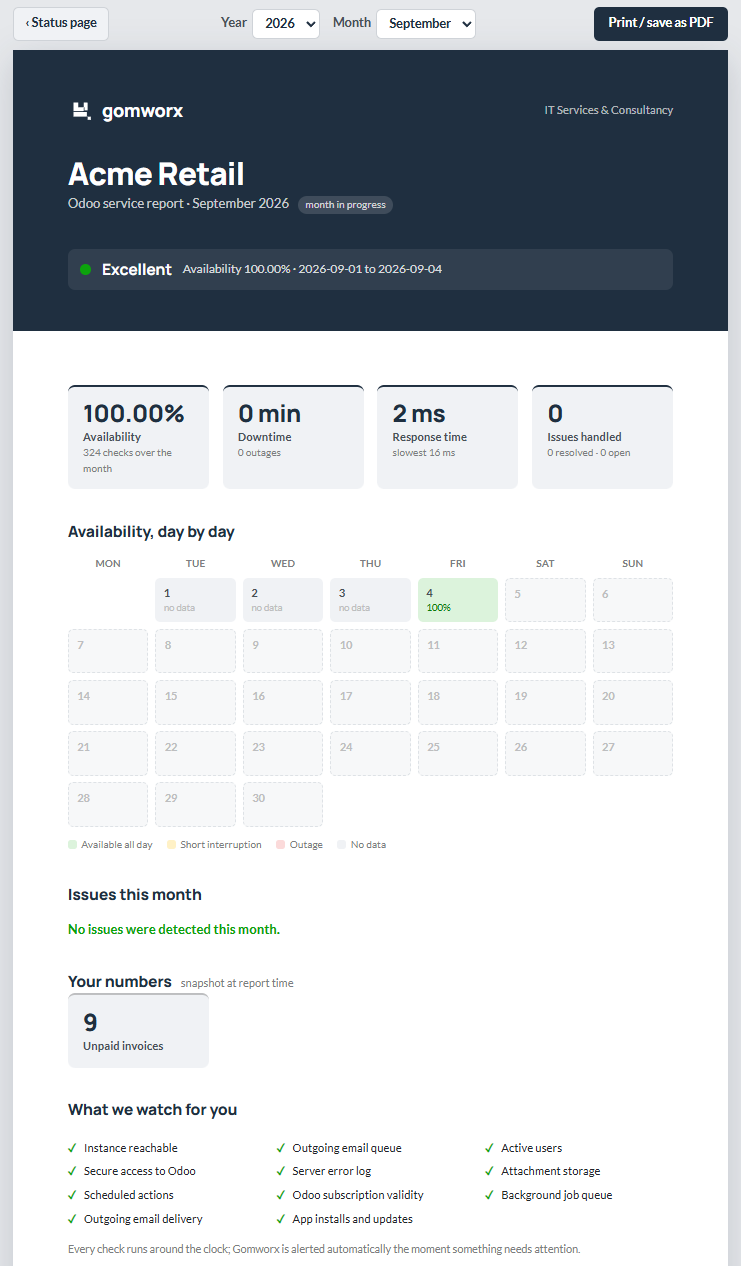Click the gomworx logo icon
Viewport: 741px width, 1266px height.
click(82, 111)
